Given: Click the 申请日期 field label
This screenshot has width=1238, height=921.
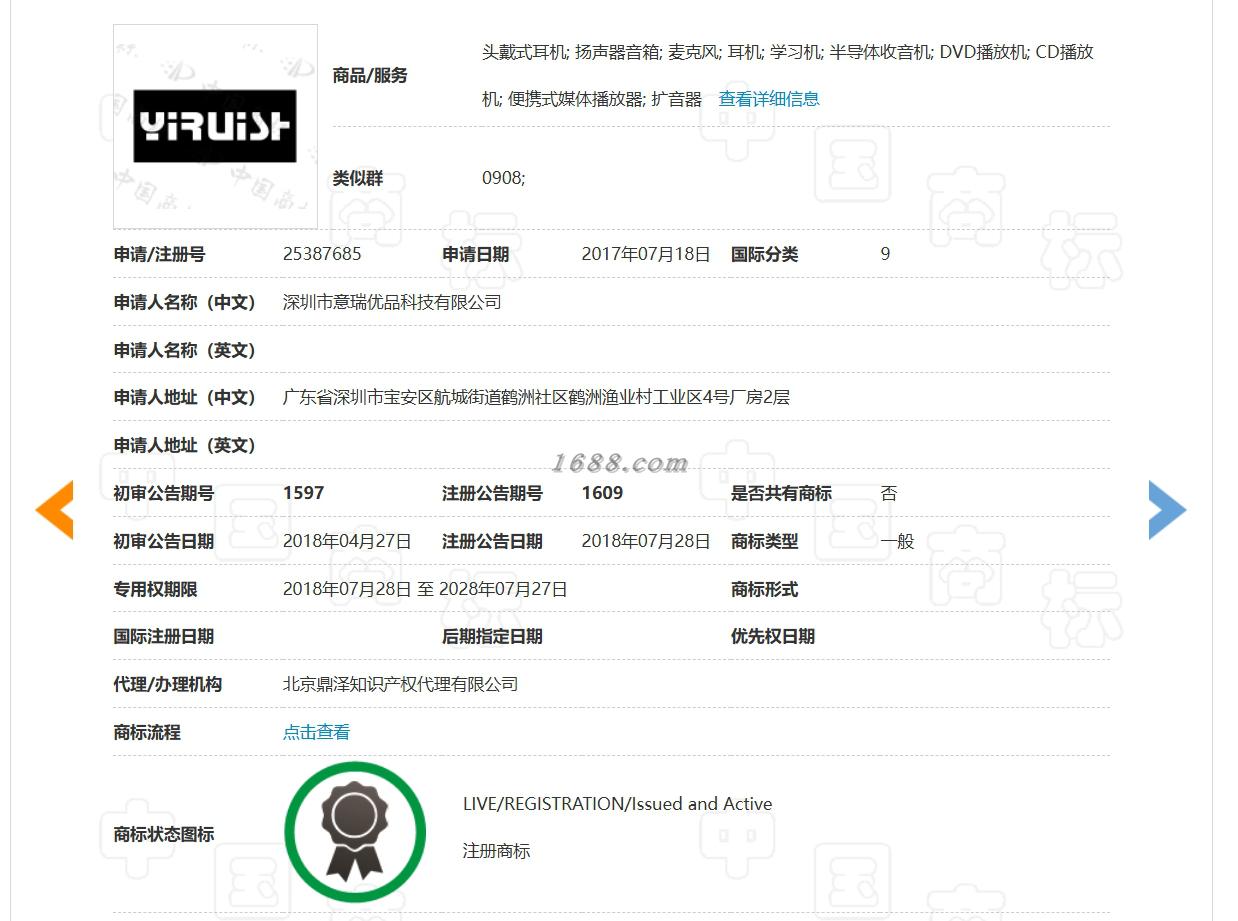Looking at the screenshot, I should (475, 254).
